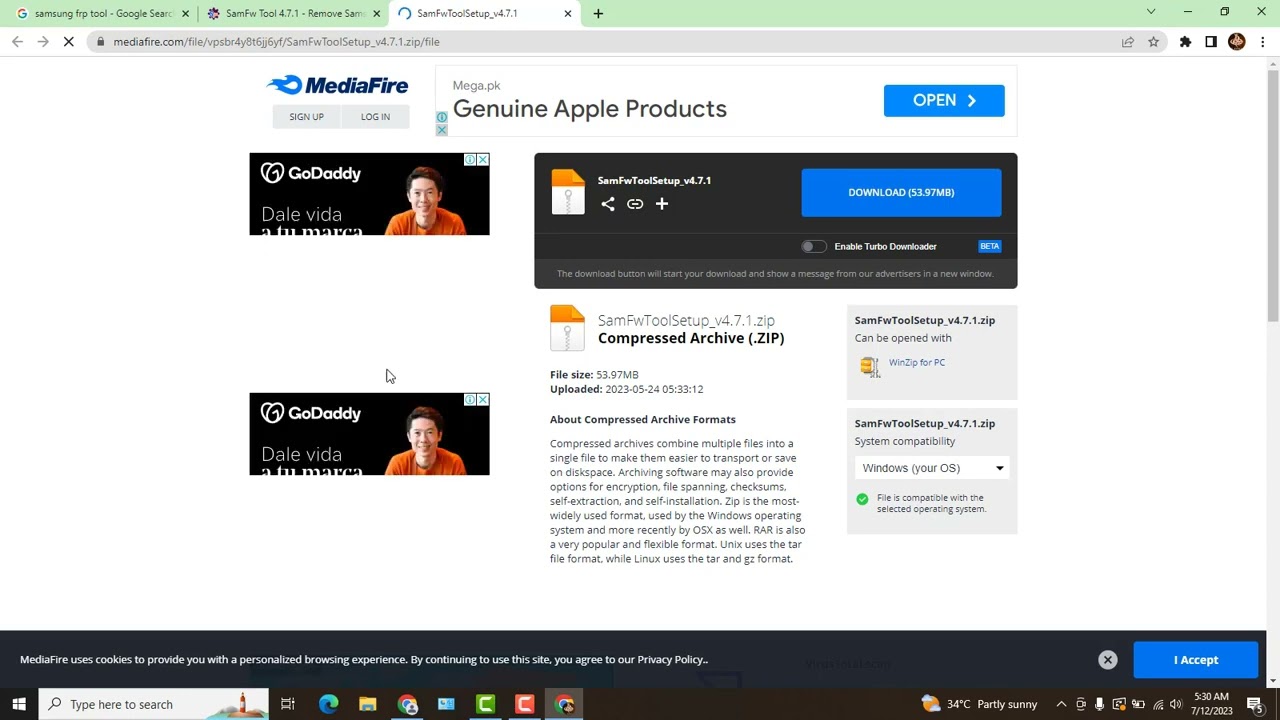Viewport: 1280px width, 720px height.
Task: Click the Wi-Fi network tray icon
Action: (1158, 704)
